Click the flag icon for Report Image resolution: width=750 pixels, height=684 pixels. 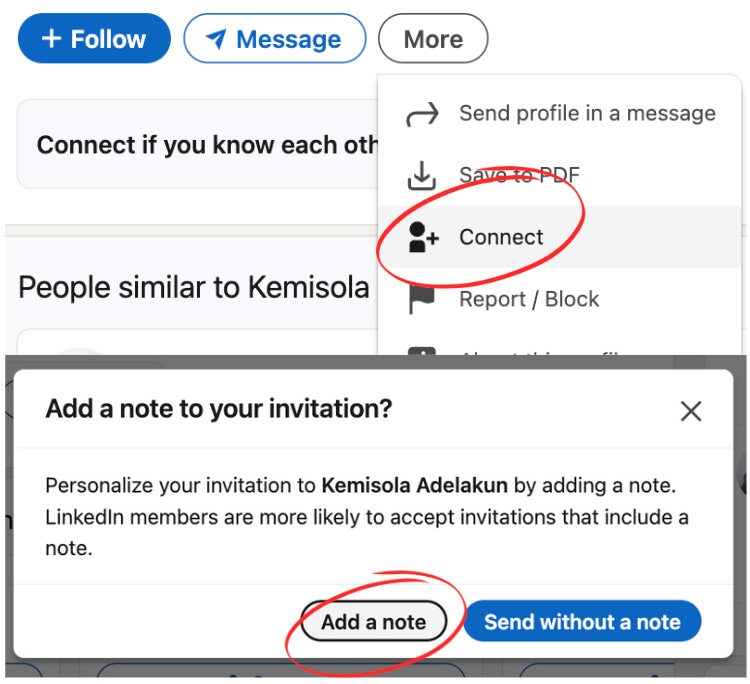pyautogui.click(x=421, y=300)
